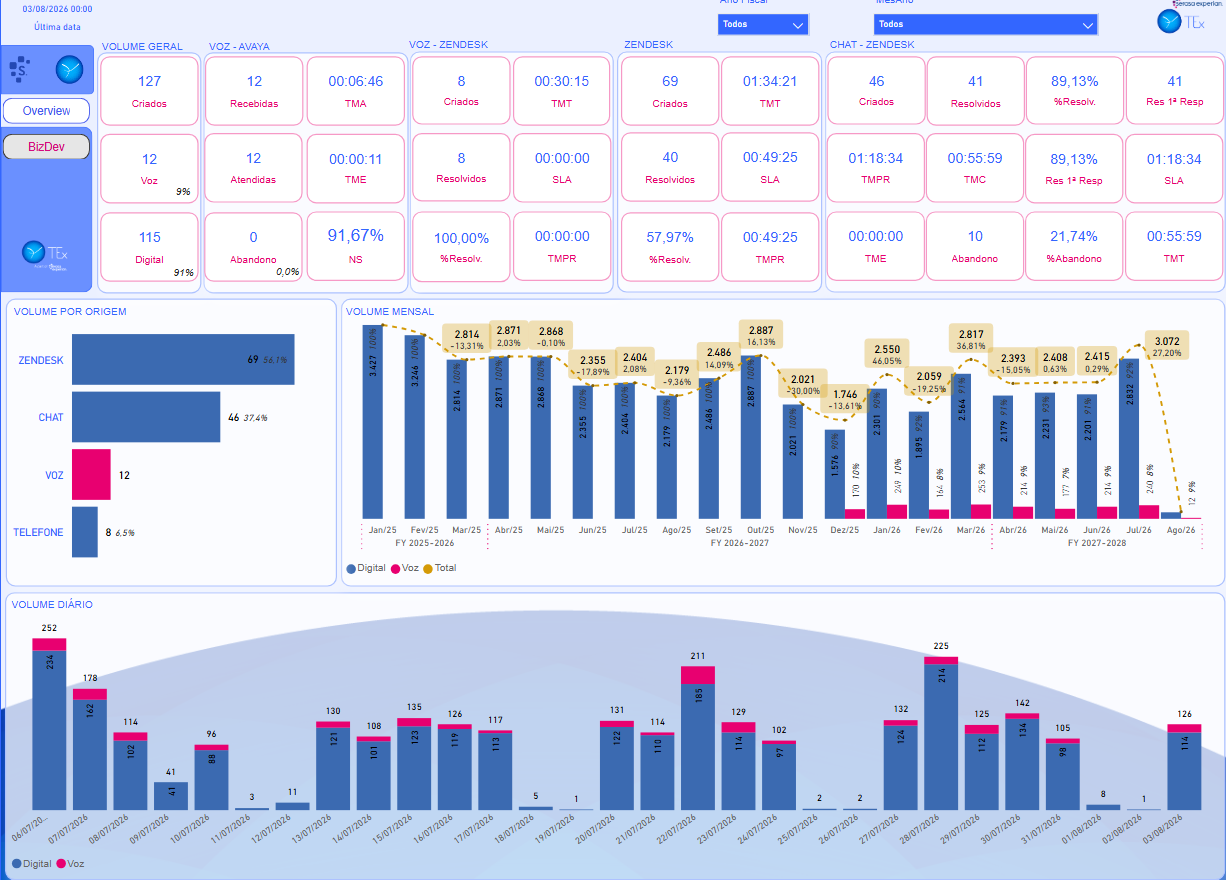Select the Digital legend swatch in Volume Diário
Screen dimensions: 1226x880
(x=17, y=863)
